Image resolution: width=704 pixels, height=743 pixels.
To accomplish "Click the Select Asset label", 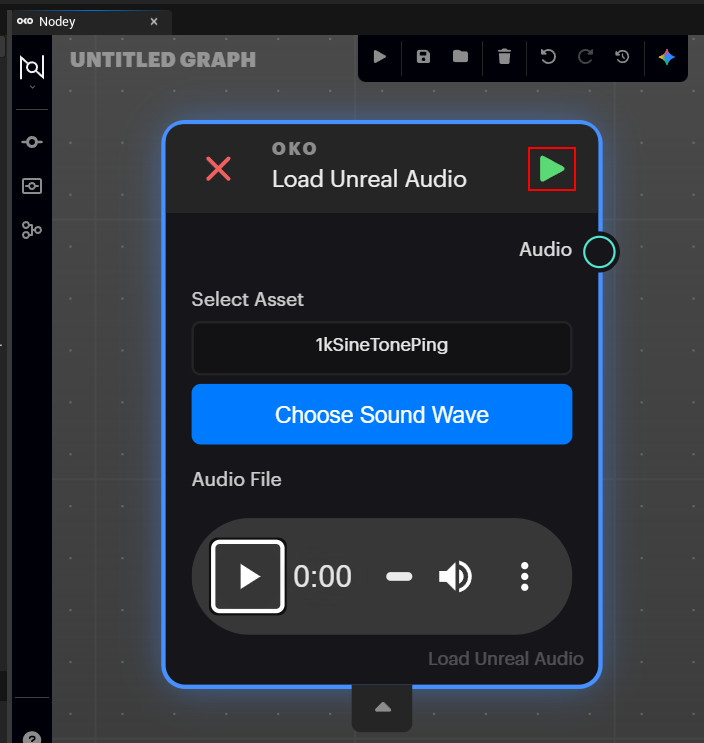I will coord(247,299).
